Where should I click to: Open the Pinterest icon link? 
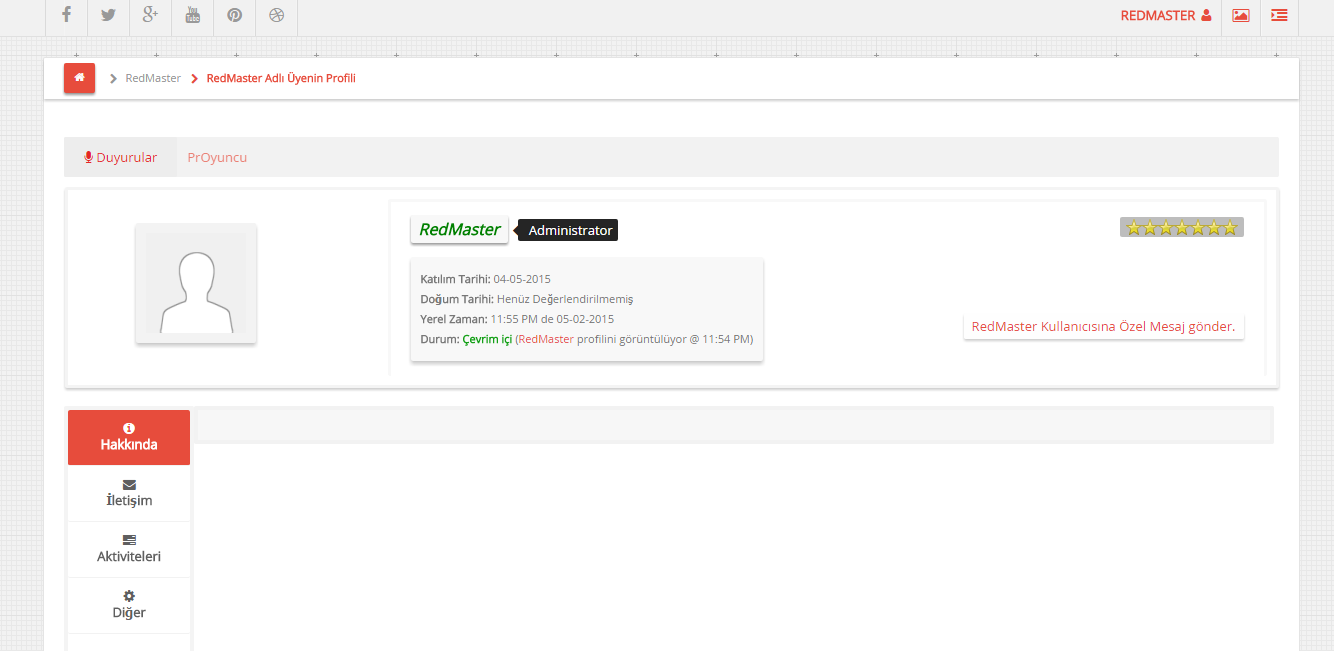point(234,15)
